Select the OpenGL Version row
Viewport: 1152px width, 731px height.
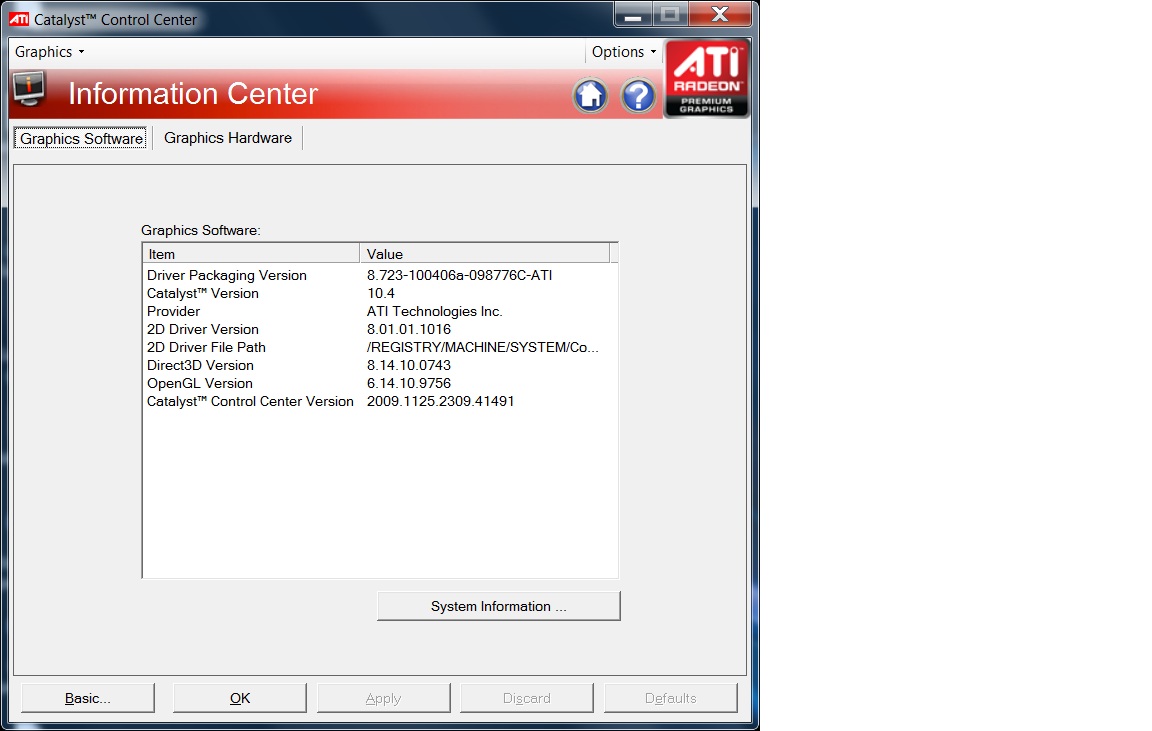point(380,383)
